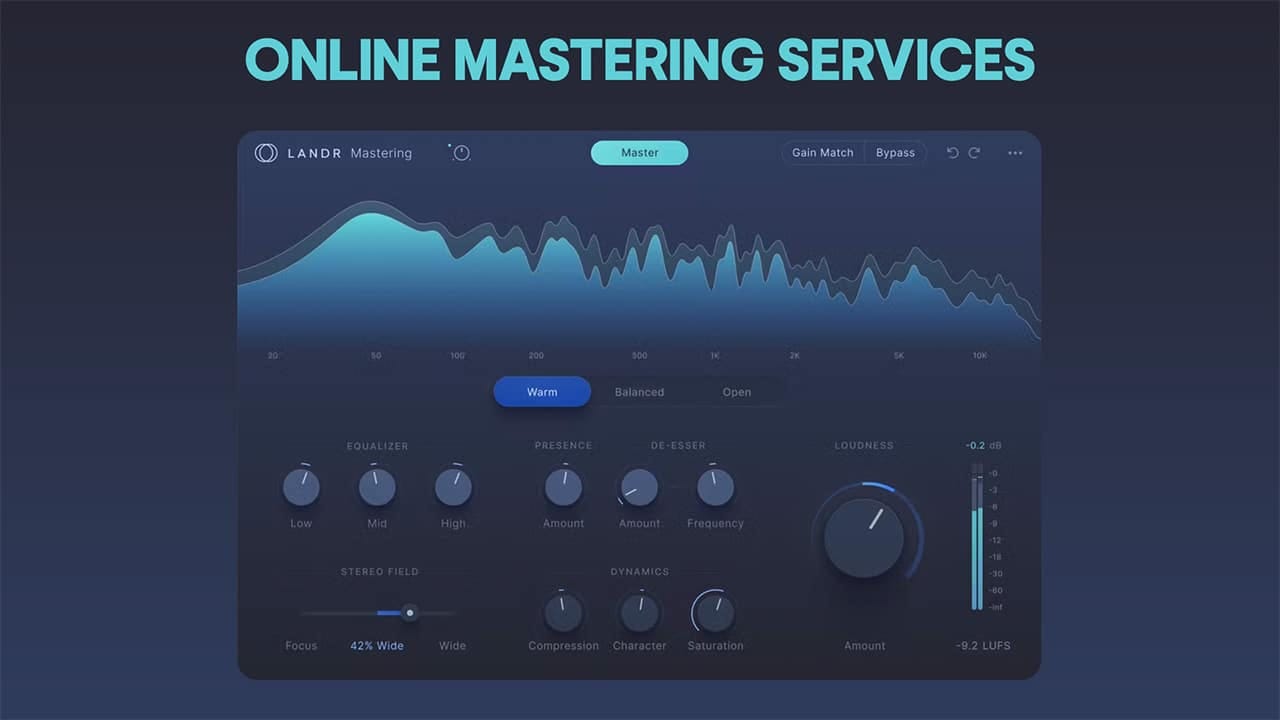Click the PRESENCE heading
This screenshot has width=1280, height=720.
point(563,446)
